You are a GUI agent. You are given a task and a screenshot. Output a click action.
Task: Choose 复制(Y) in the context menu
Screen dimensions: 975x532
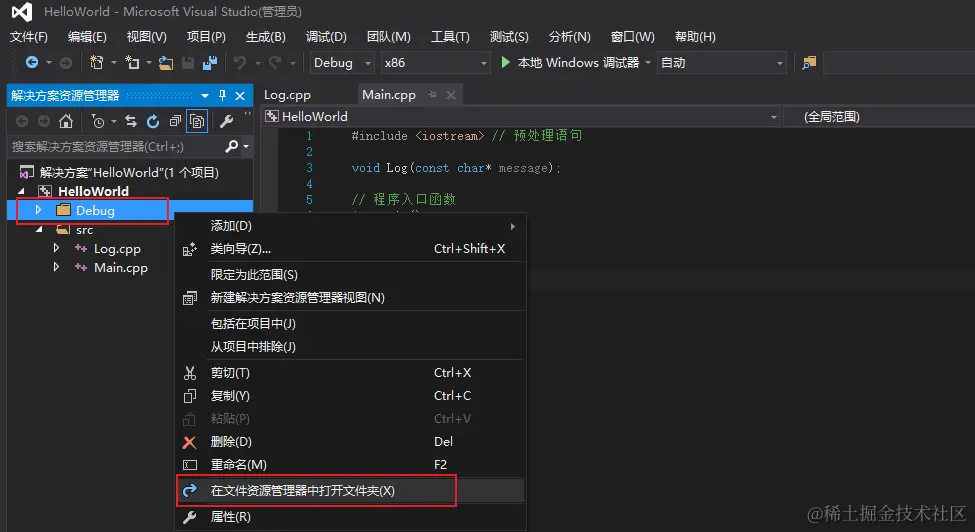[351, 396]
